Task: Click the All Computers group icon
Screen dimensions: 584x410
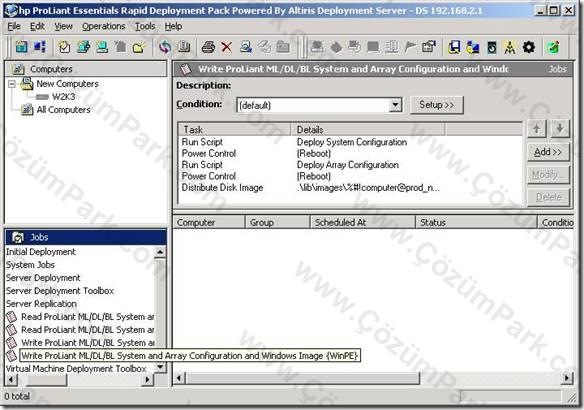Action: tap(27, 109)
